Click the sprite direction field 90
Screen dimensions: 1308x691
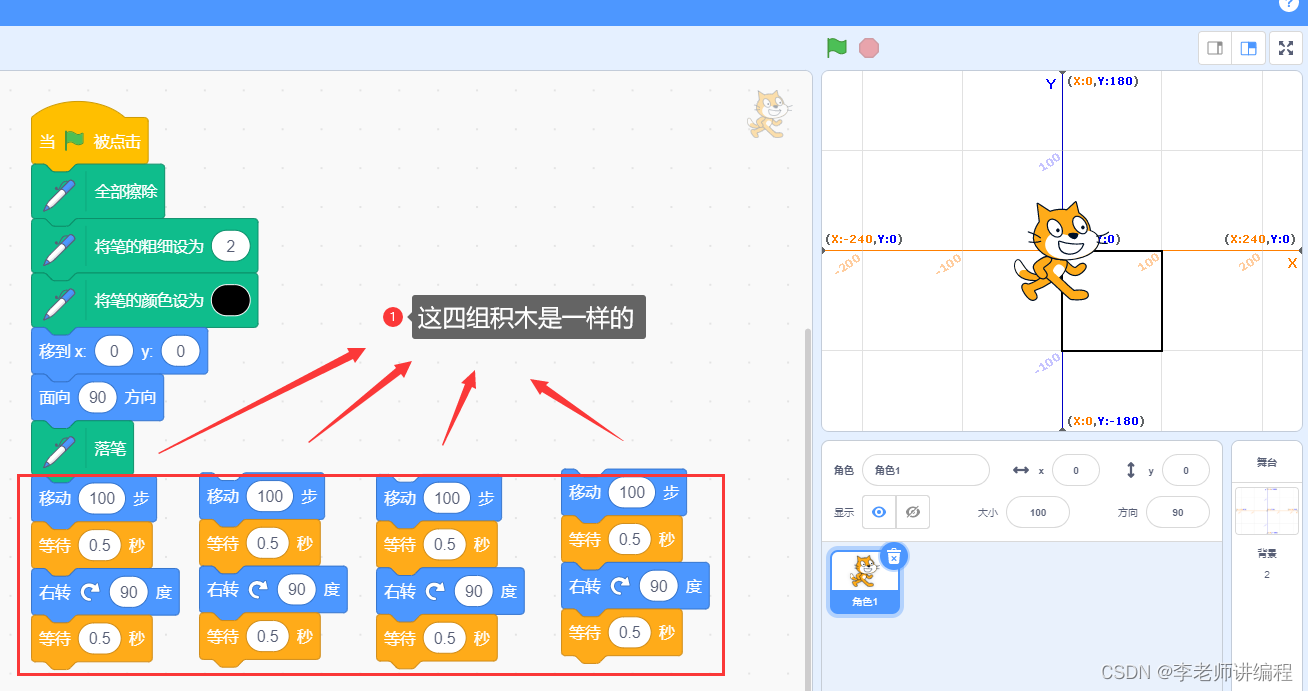(x=1177, y=512)
